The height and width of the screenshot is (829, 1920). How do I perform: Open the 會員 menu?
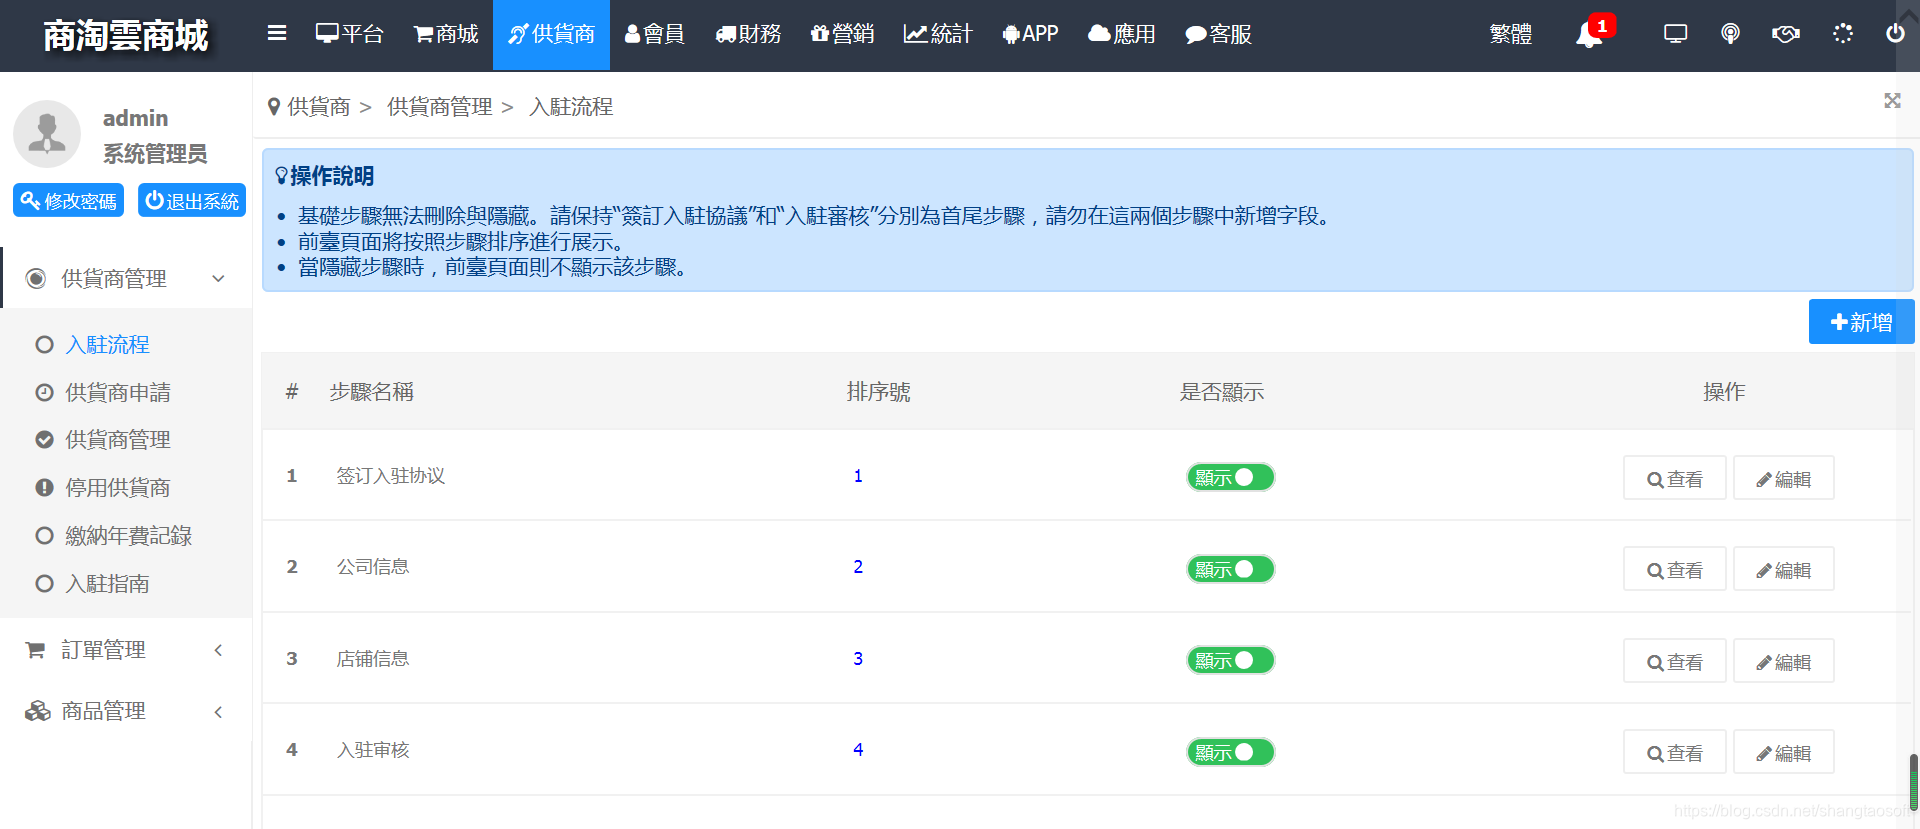[x=655, y=34]
